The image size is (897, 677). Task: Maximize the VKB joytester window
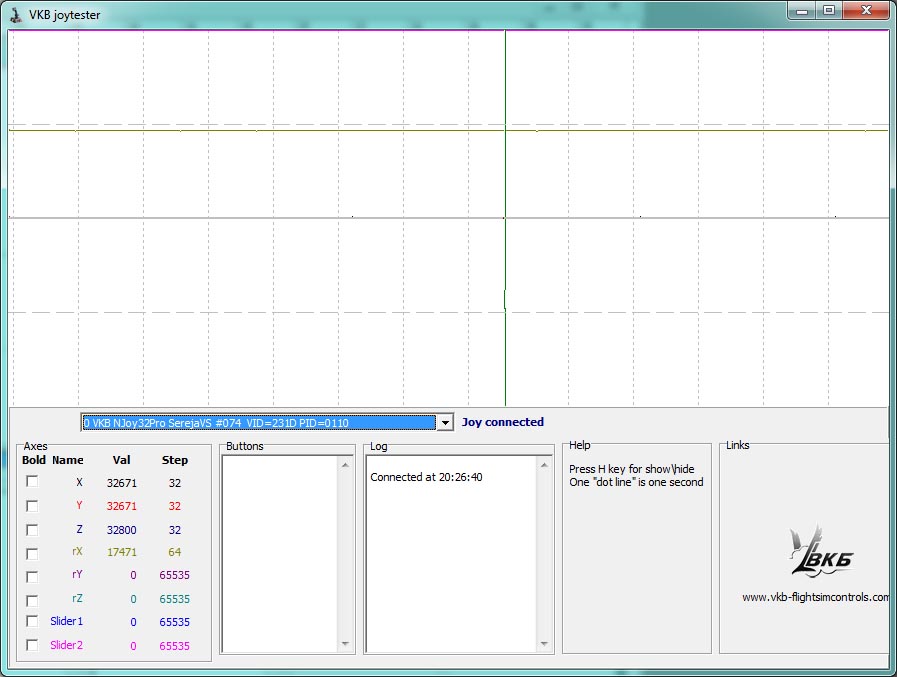pos(828,10)
